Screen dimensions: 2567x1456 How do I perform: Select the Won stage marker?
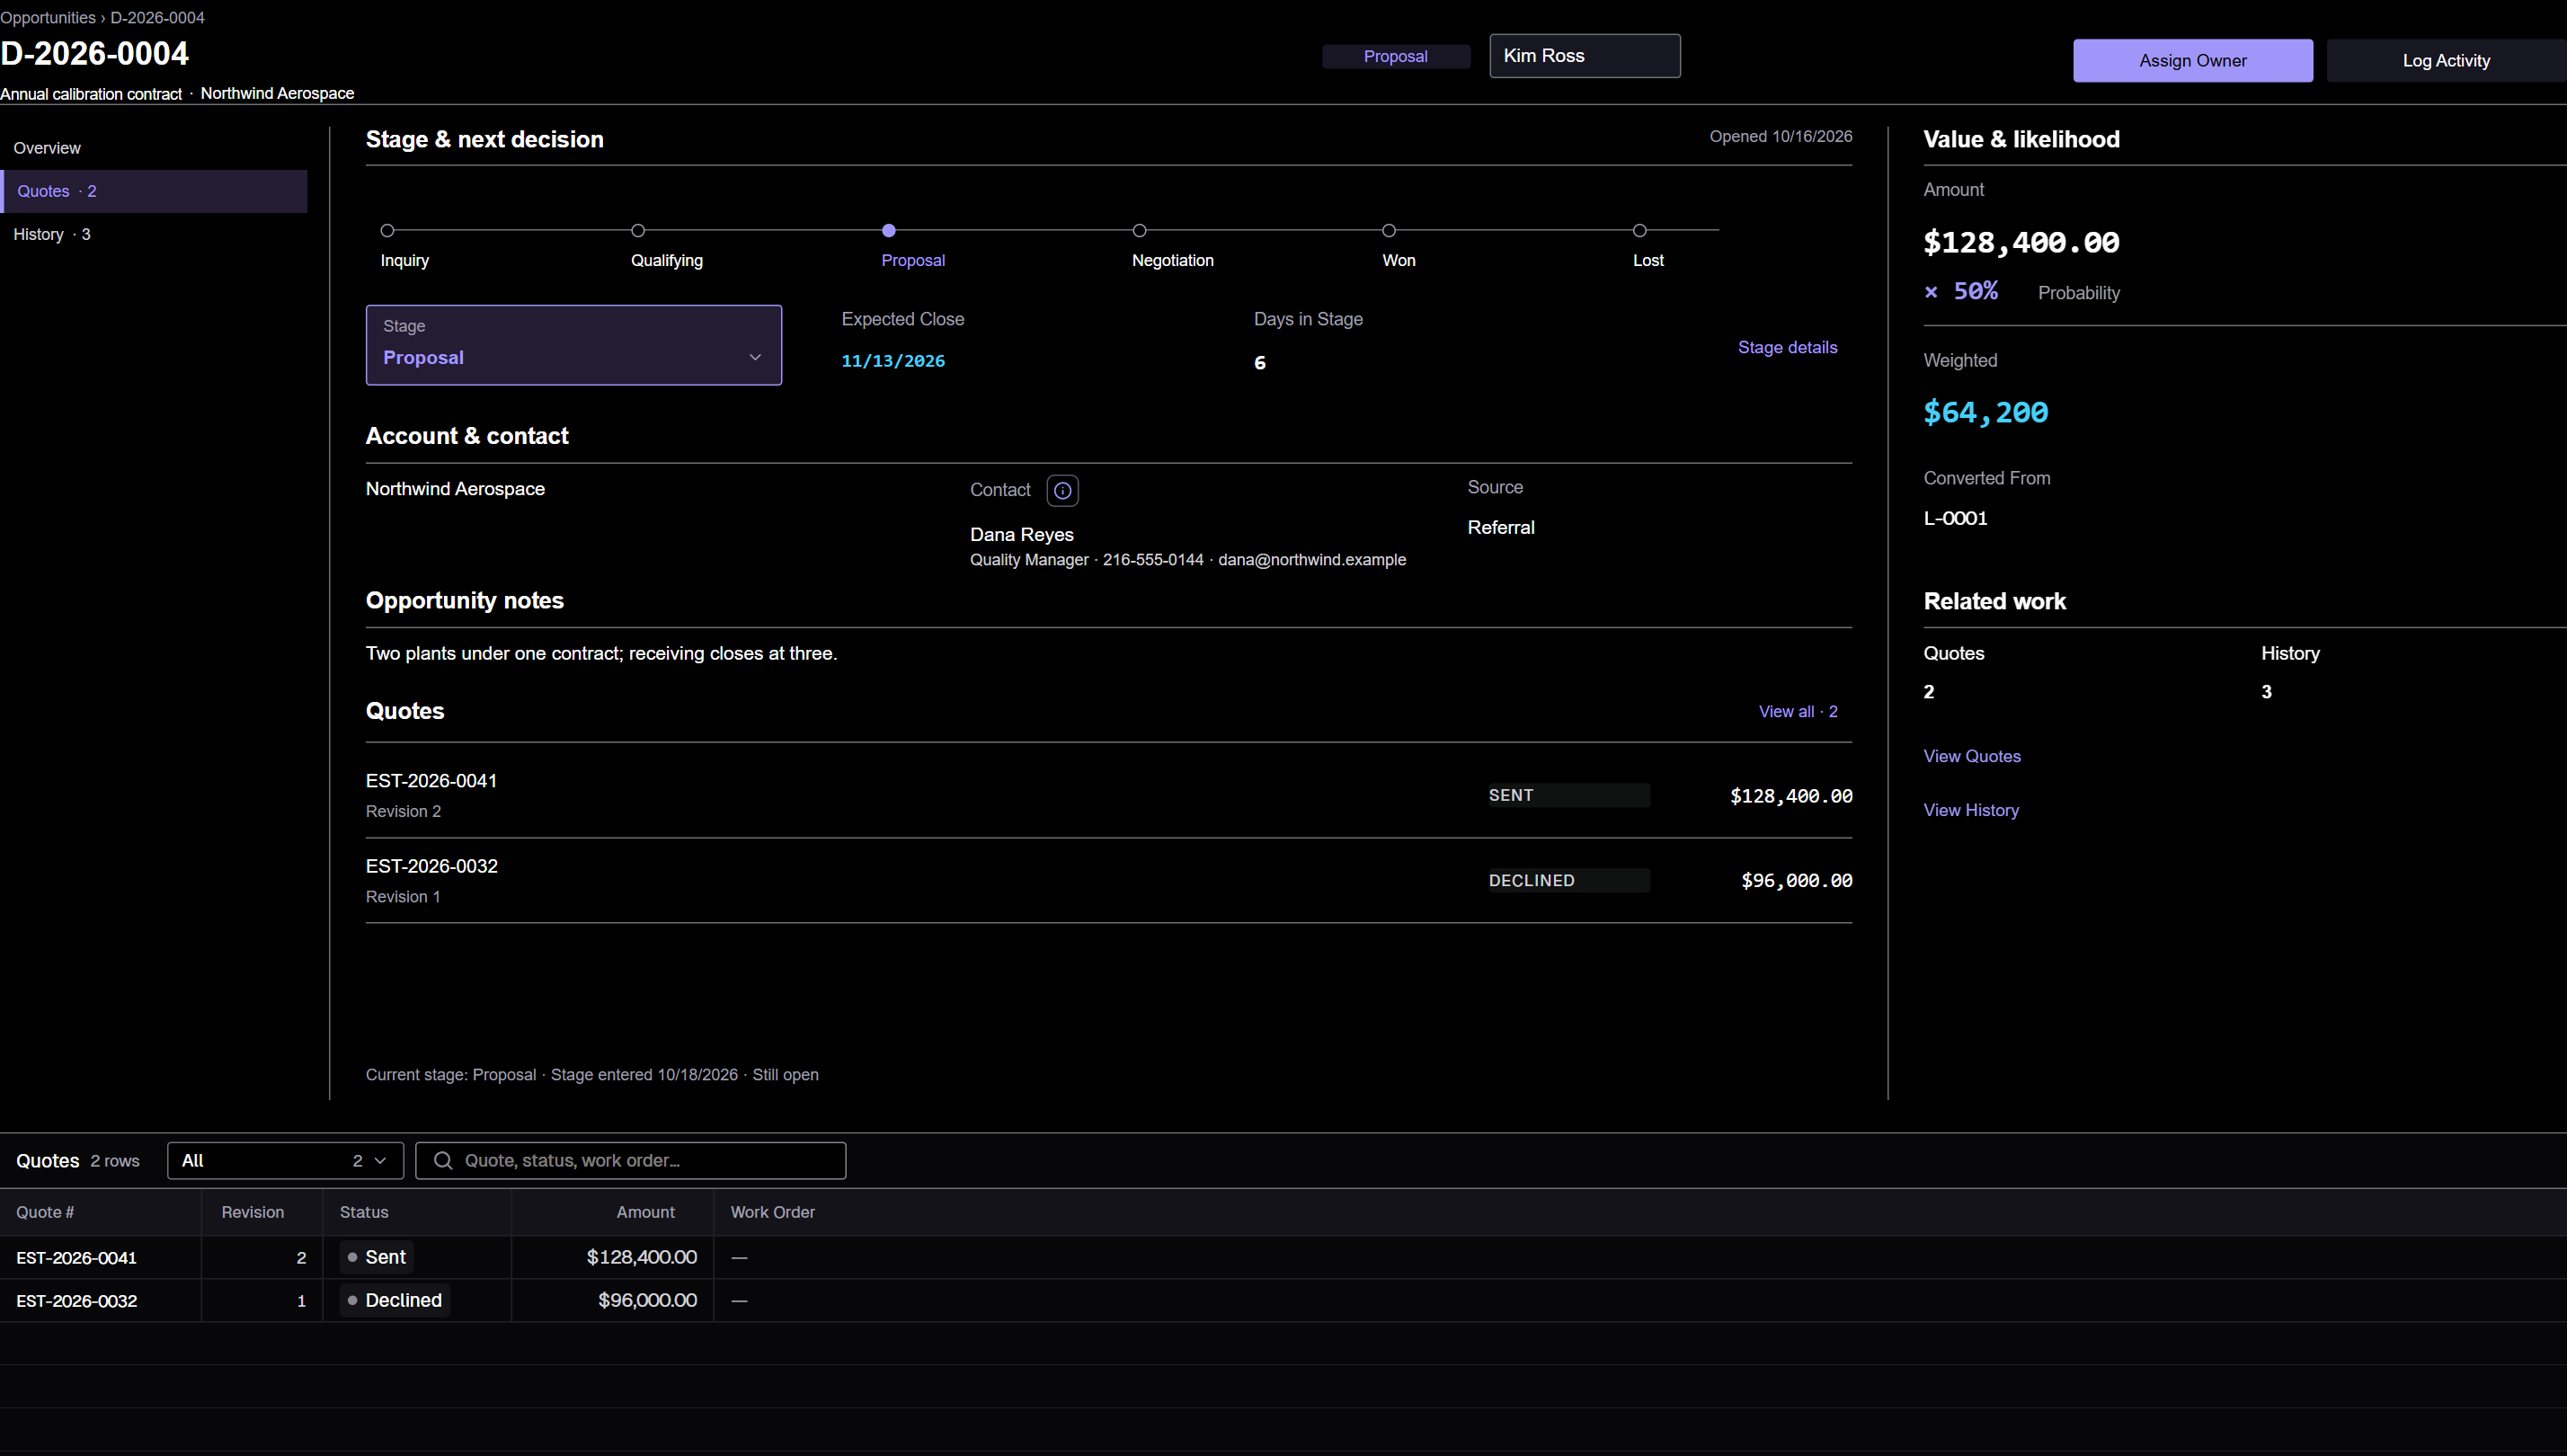[x=1389, y=230]
